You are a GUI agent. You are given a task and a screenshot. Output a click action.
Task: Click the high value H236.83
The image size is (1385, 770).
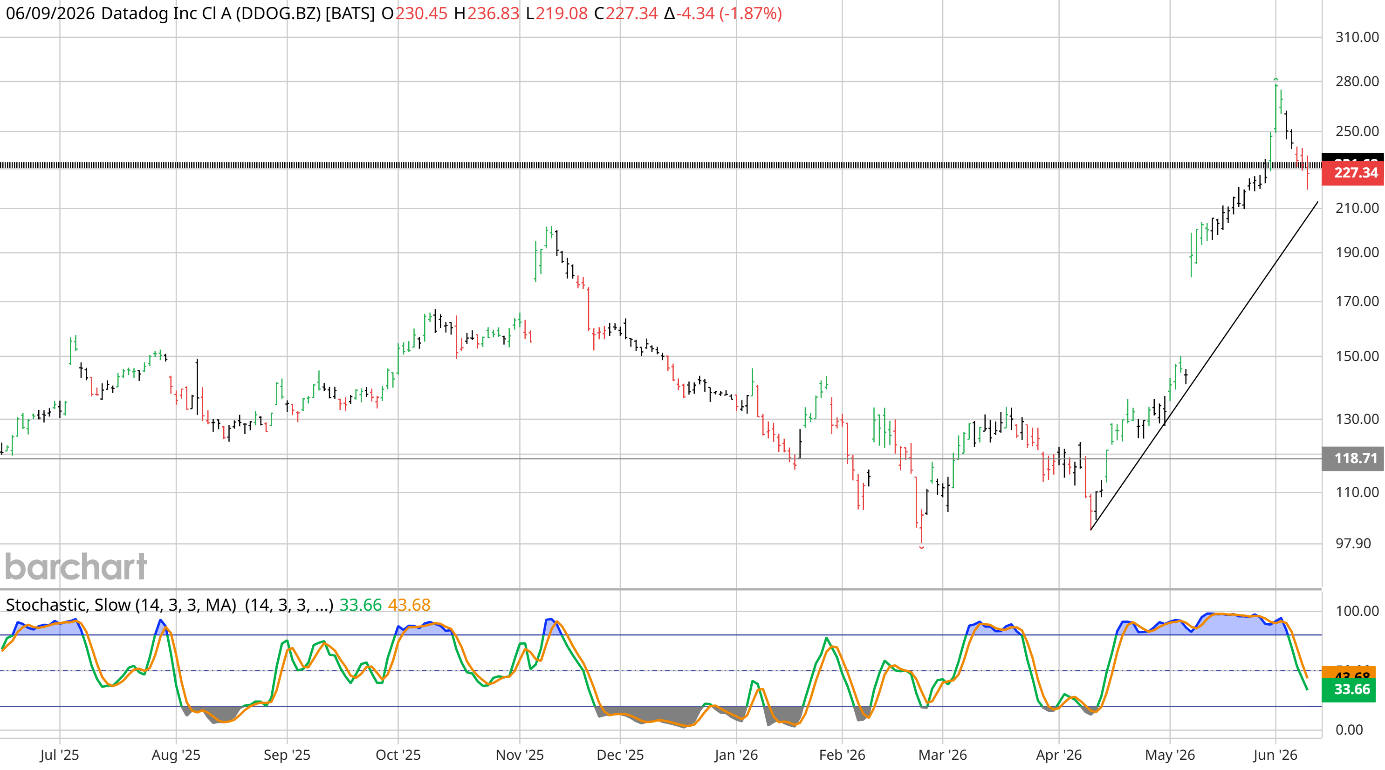point(489,14)
